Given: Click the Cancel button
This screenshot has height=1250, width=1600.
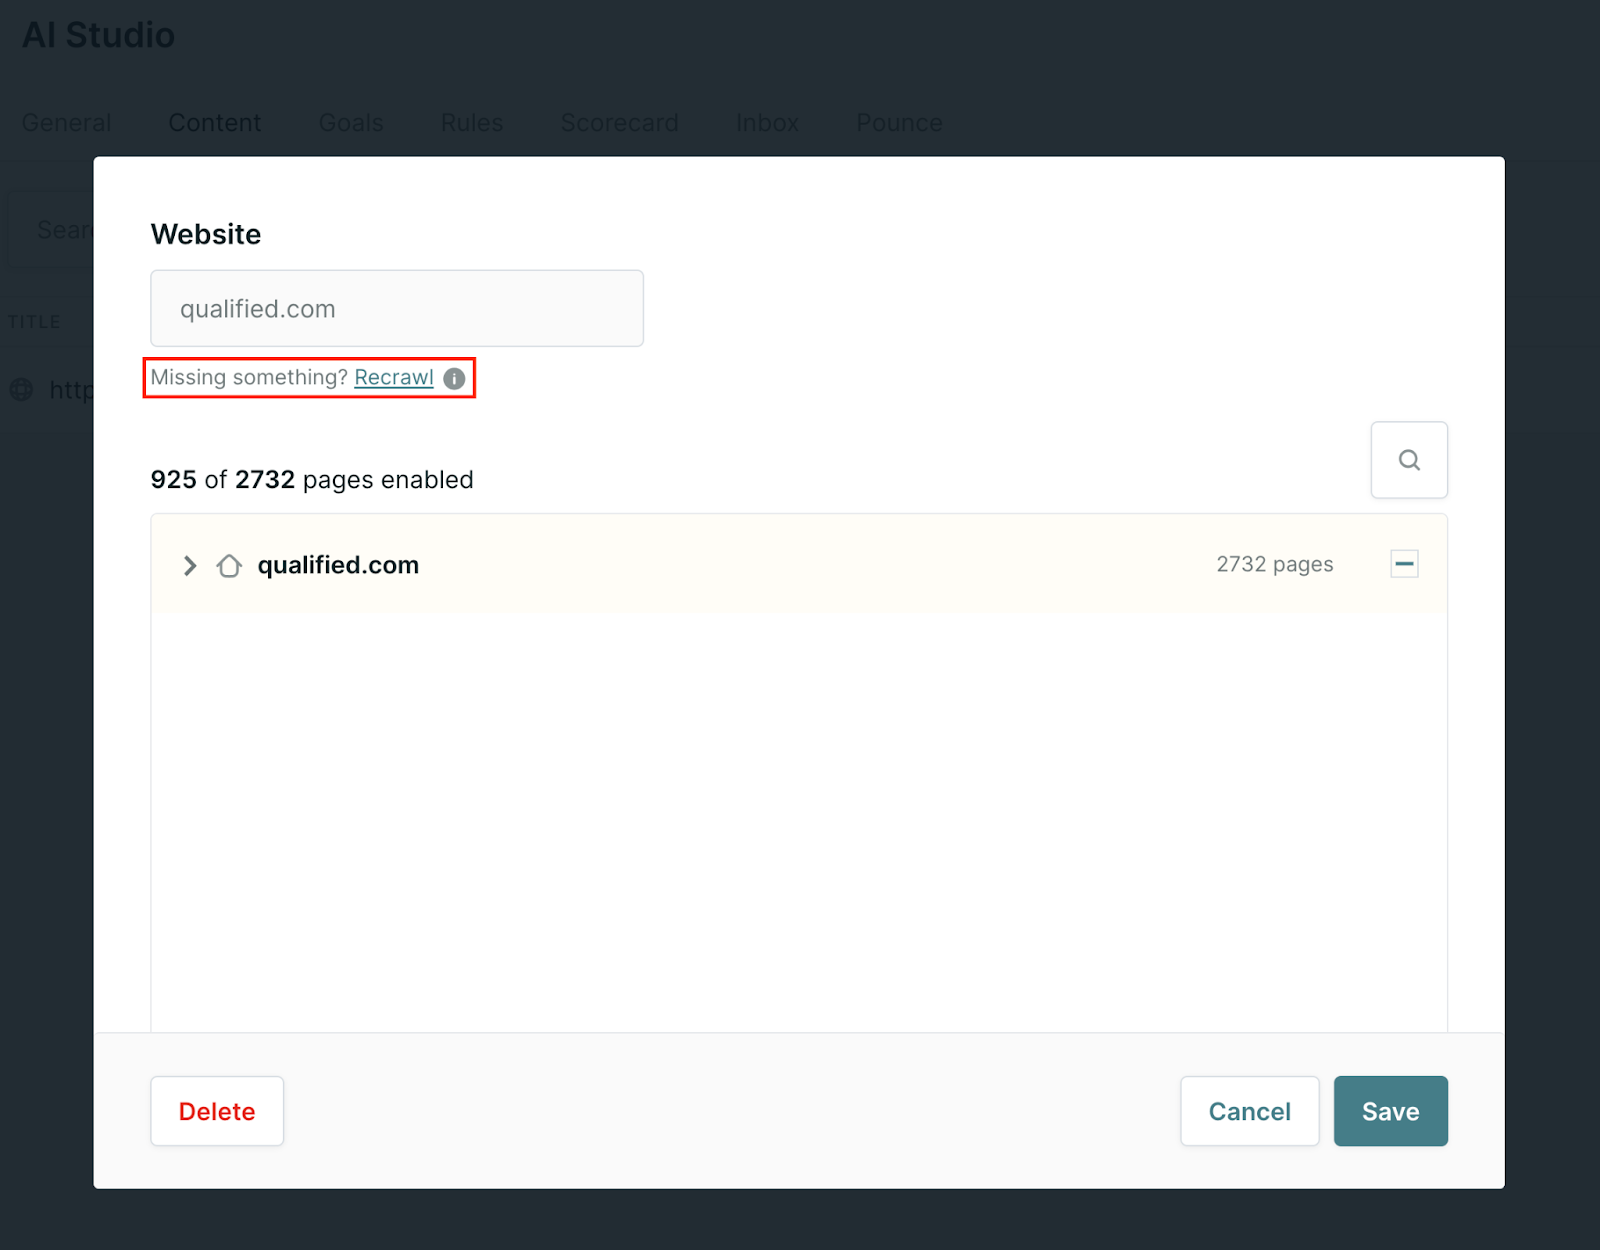Looking at the screenshot, I should (1249, 1111).
